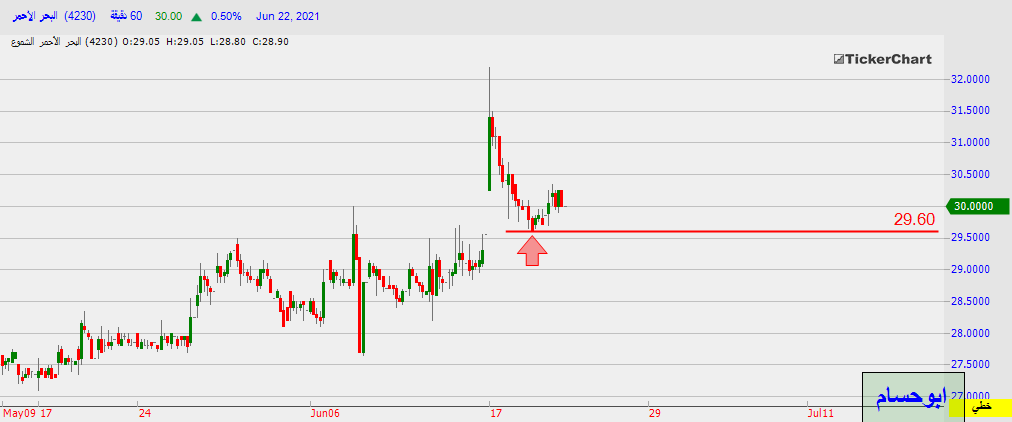Click the (4230) symbol code in header
The image size is (1012, 422).
pos(81,16)
